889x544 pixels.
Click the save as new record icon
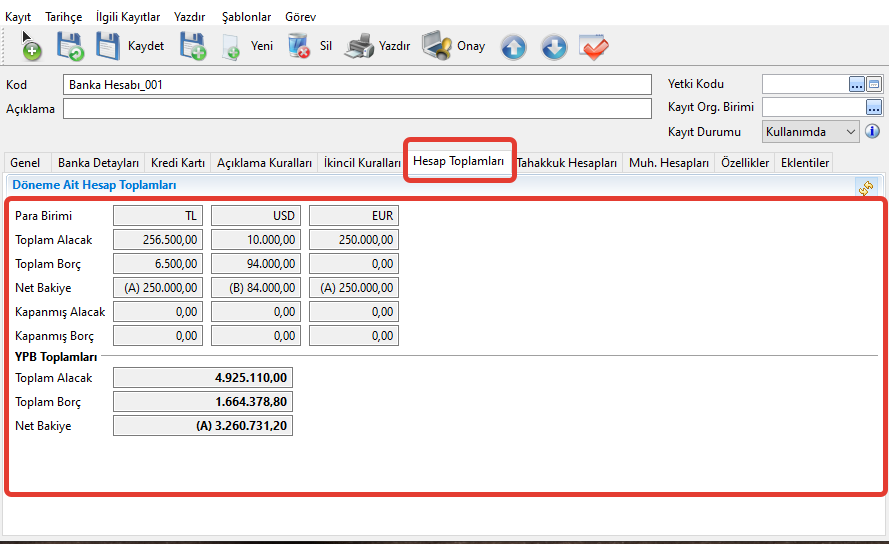coord(192,46)
